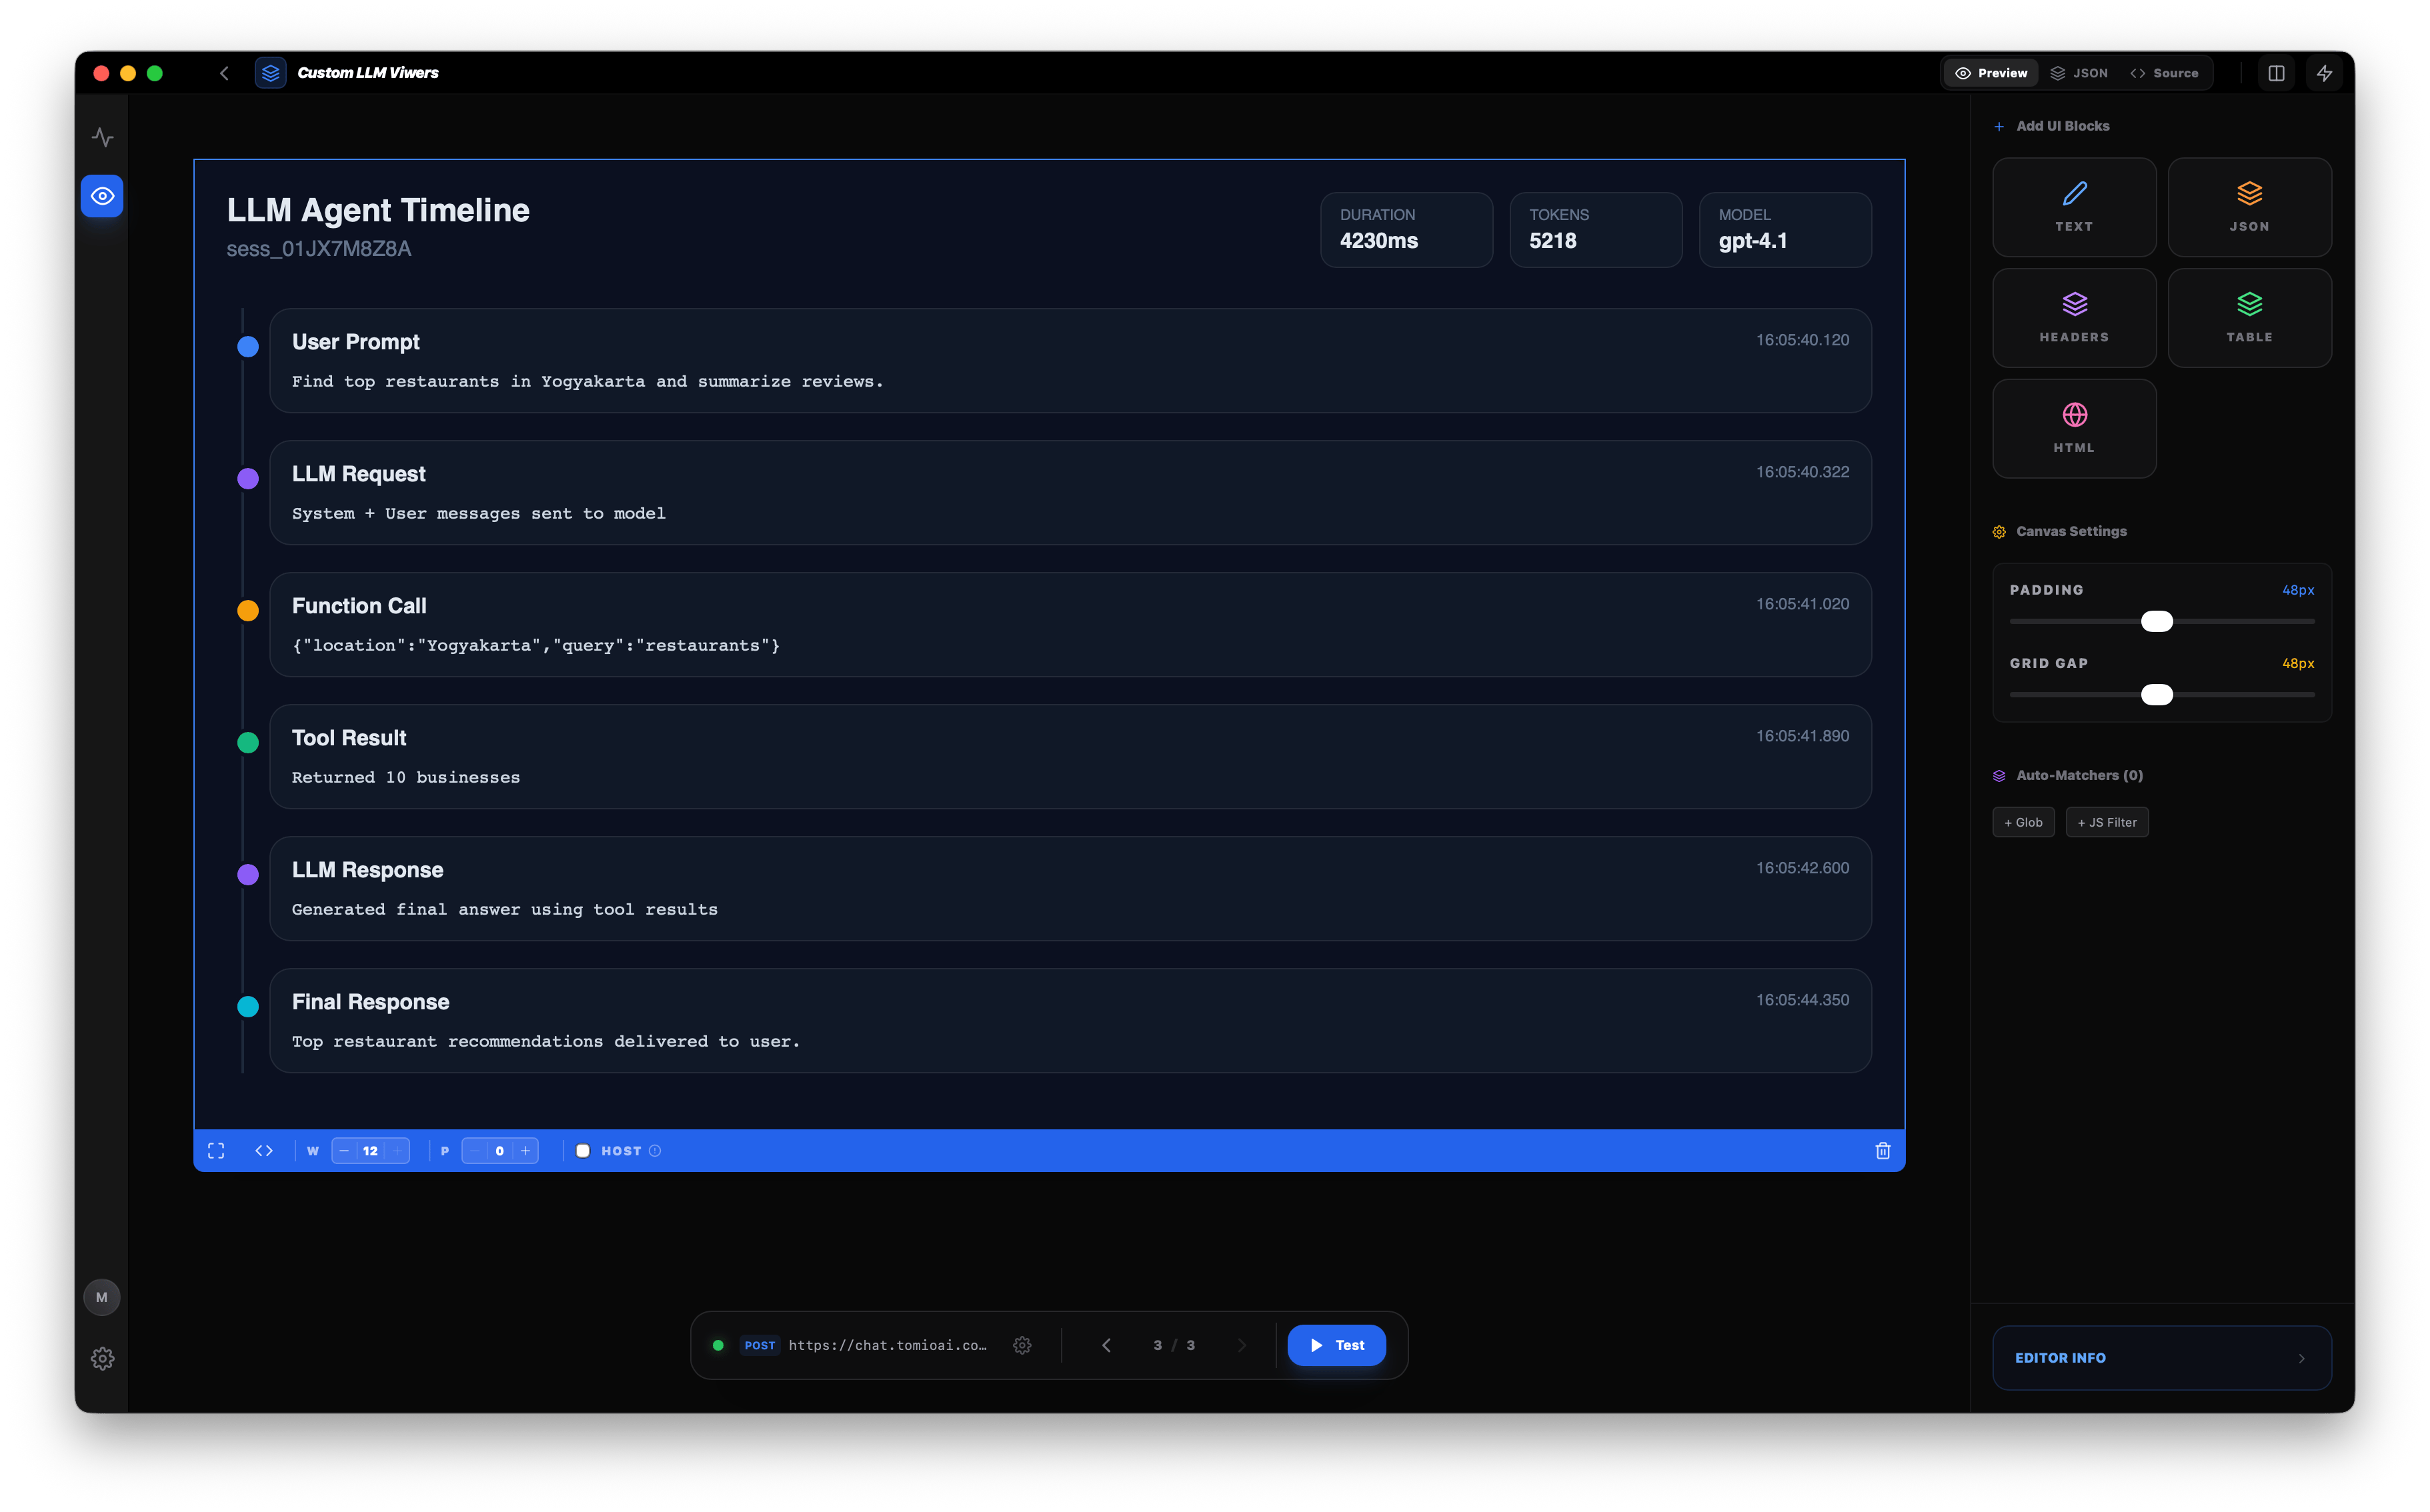Switch to the JSON tab
The image size is (2430, 1512).
tap(2079, 73)
